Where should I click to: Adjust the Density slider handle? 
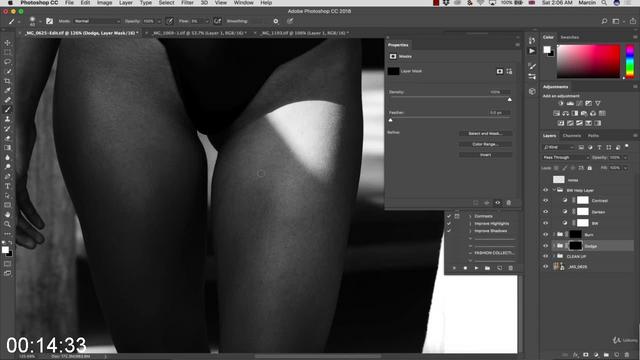tap(509, 100)
